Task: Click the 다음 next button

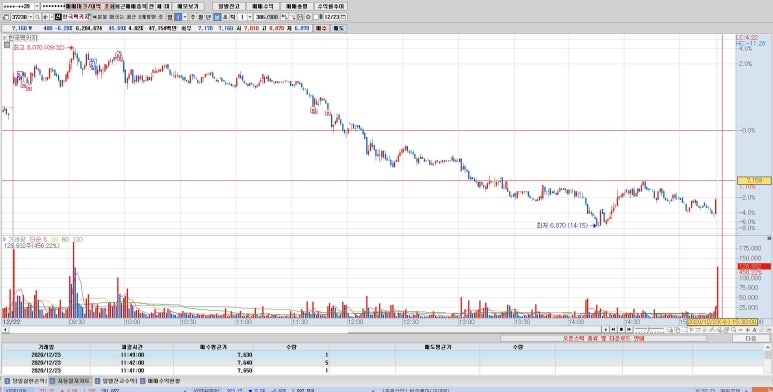Action: (x=751, y=338)
